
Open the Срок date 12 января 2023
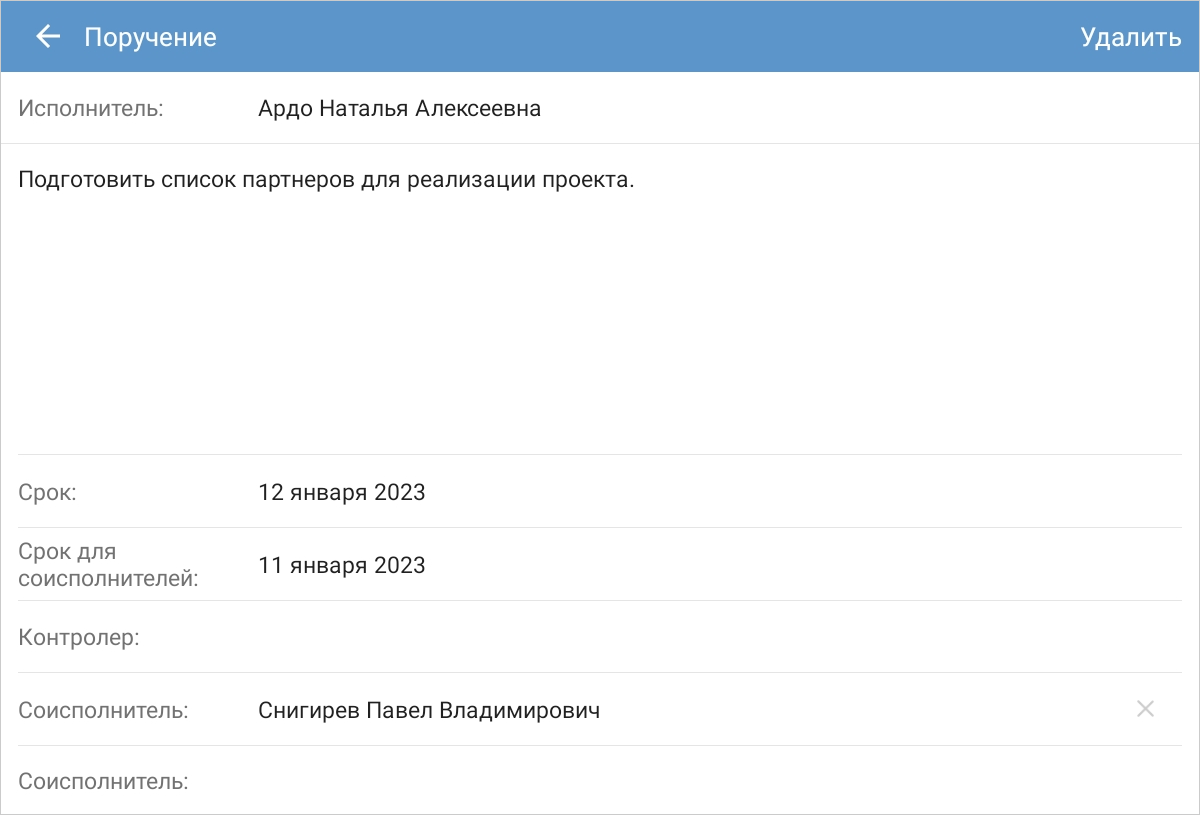pos(341,492)
